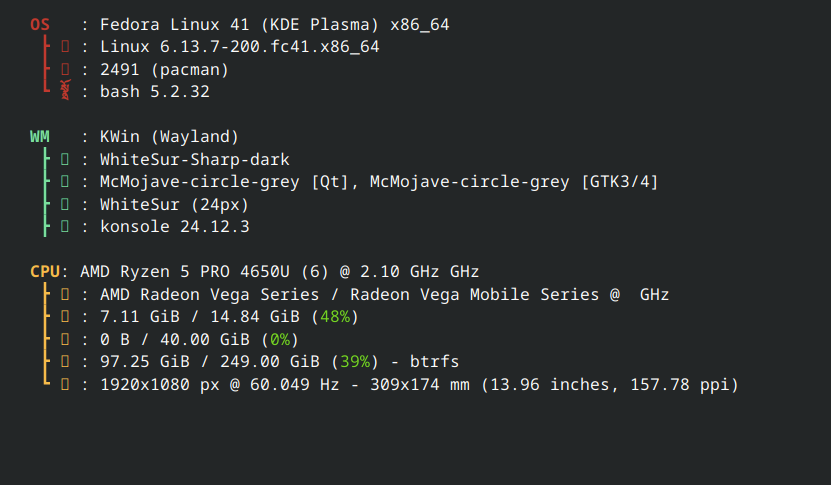The image size is (831, 485).
Task: Click the memory icon beside 7.11 GiB / 14.84 GiB
Action: [65, 317]
